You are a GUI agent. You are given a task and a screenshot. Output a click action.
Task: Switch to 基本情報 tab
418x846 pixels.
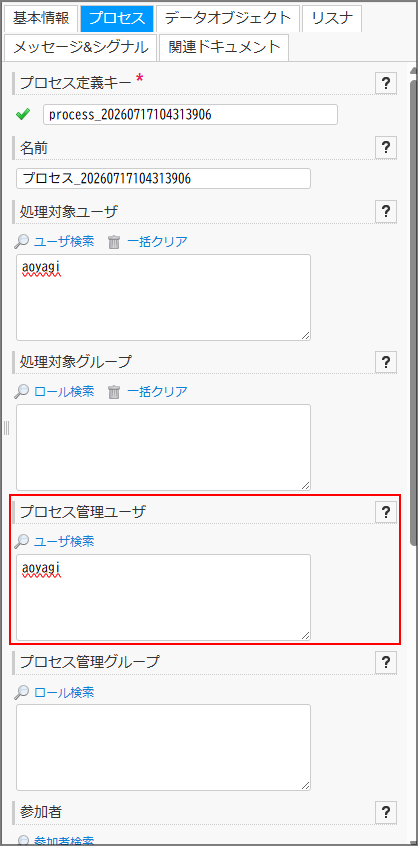41,18
